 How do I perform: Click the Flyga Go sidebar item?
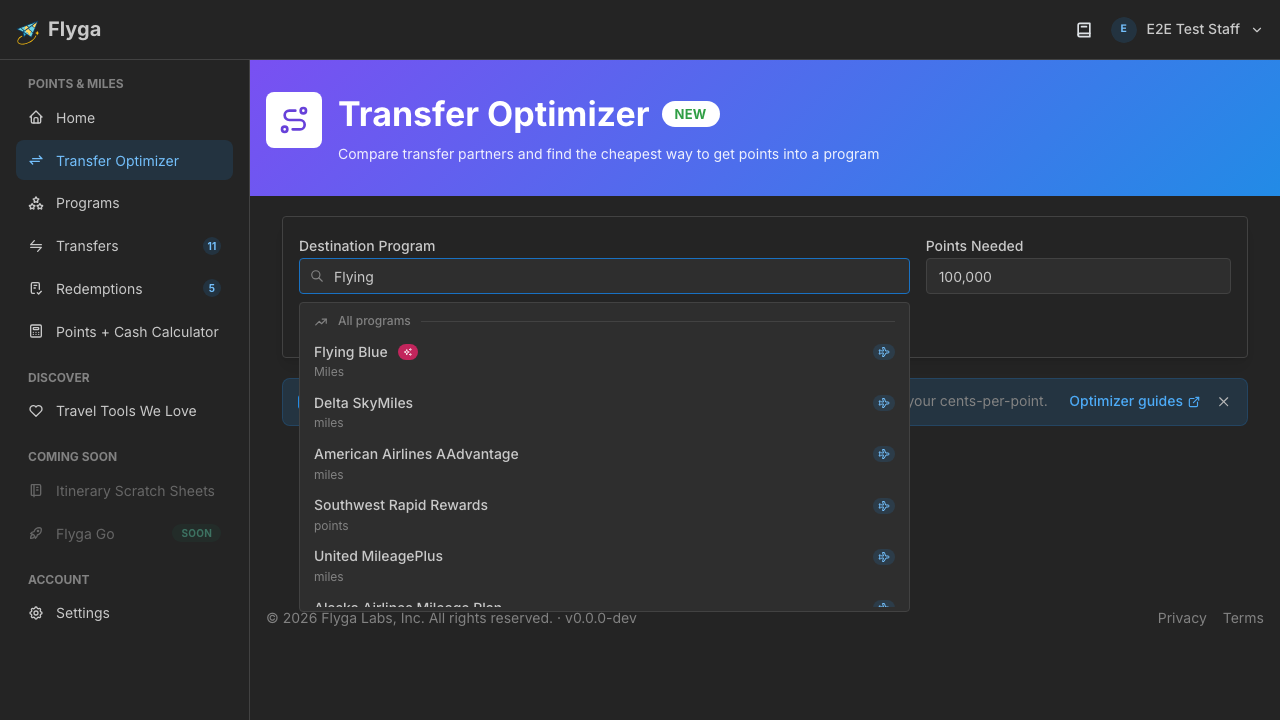124,534
